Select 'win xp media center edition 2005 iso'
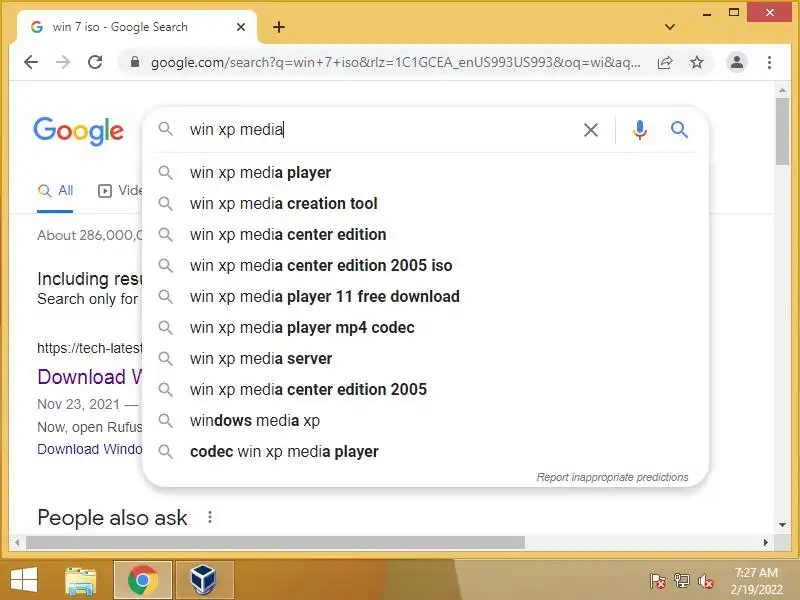Image resolution: width=800 pixels, height=600 pixels. pyautogui.click(x=426, y=265)
